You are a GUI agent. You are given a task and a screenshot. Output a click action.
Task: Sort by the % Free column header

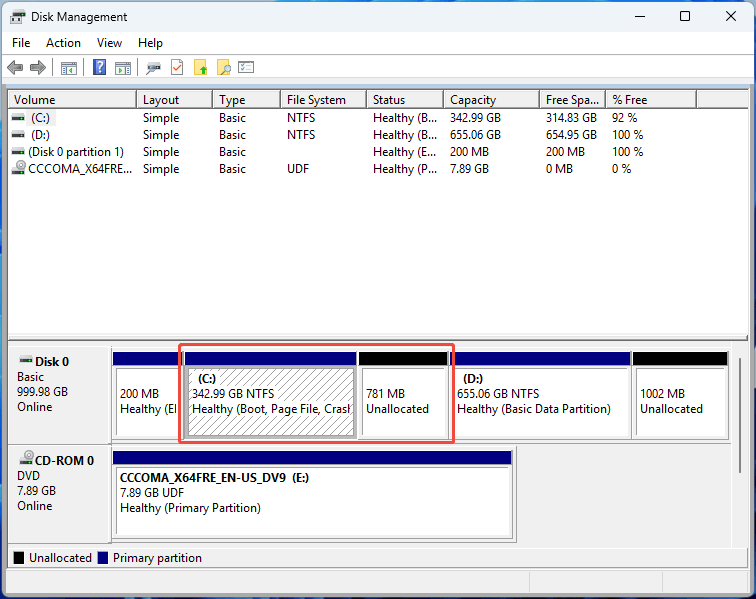coord(651,100)
